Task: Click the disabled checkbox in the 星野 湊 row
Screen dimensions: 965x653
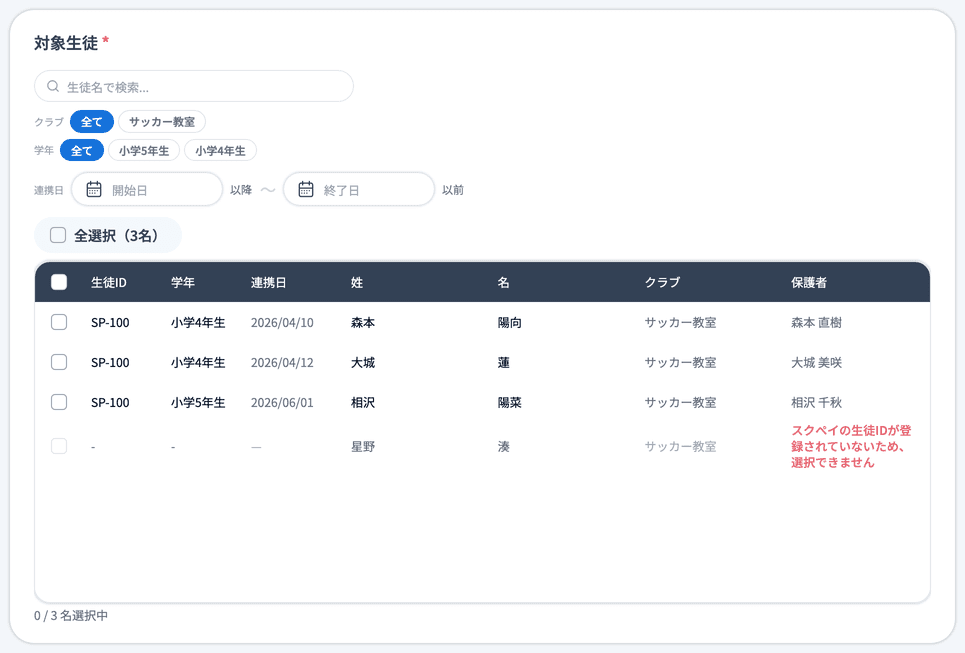Action: point(59,446)
